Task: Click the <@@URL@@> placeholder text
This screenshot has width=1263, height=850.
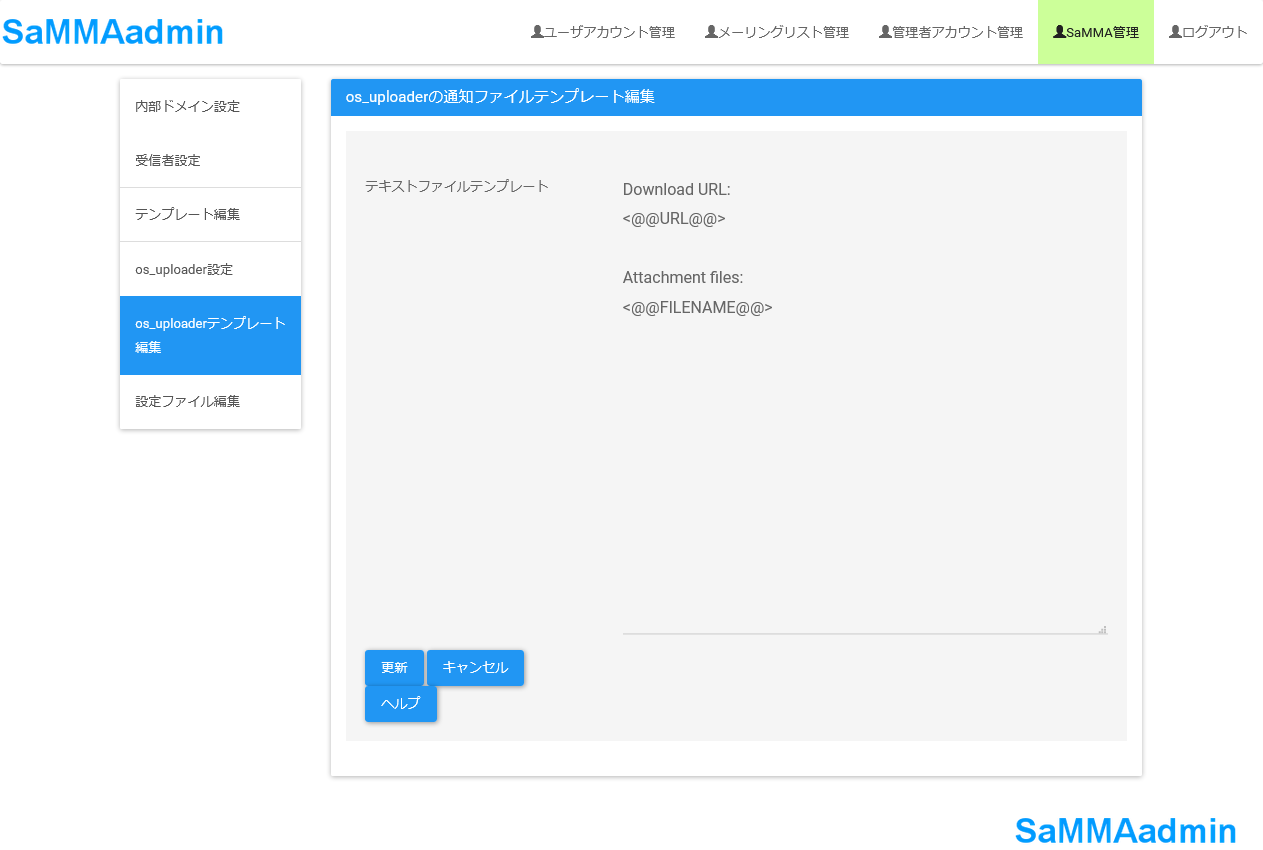Action: [x=674, y=219]
